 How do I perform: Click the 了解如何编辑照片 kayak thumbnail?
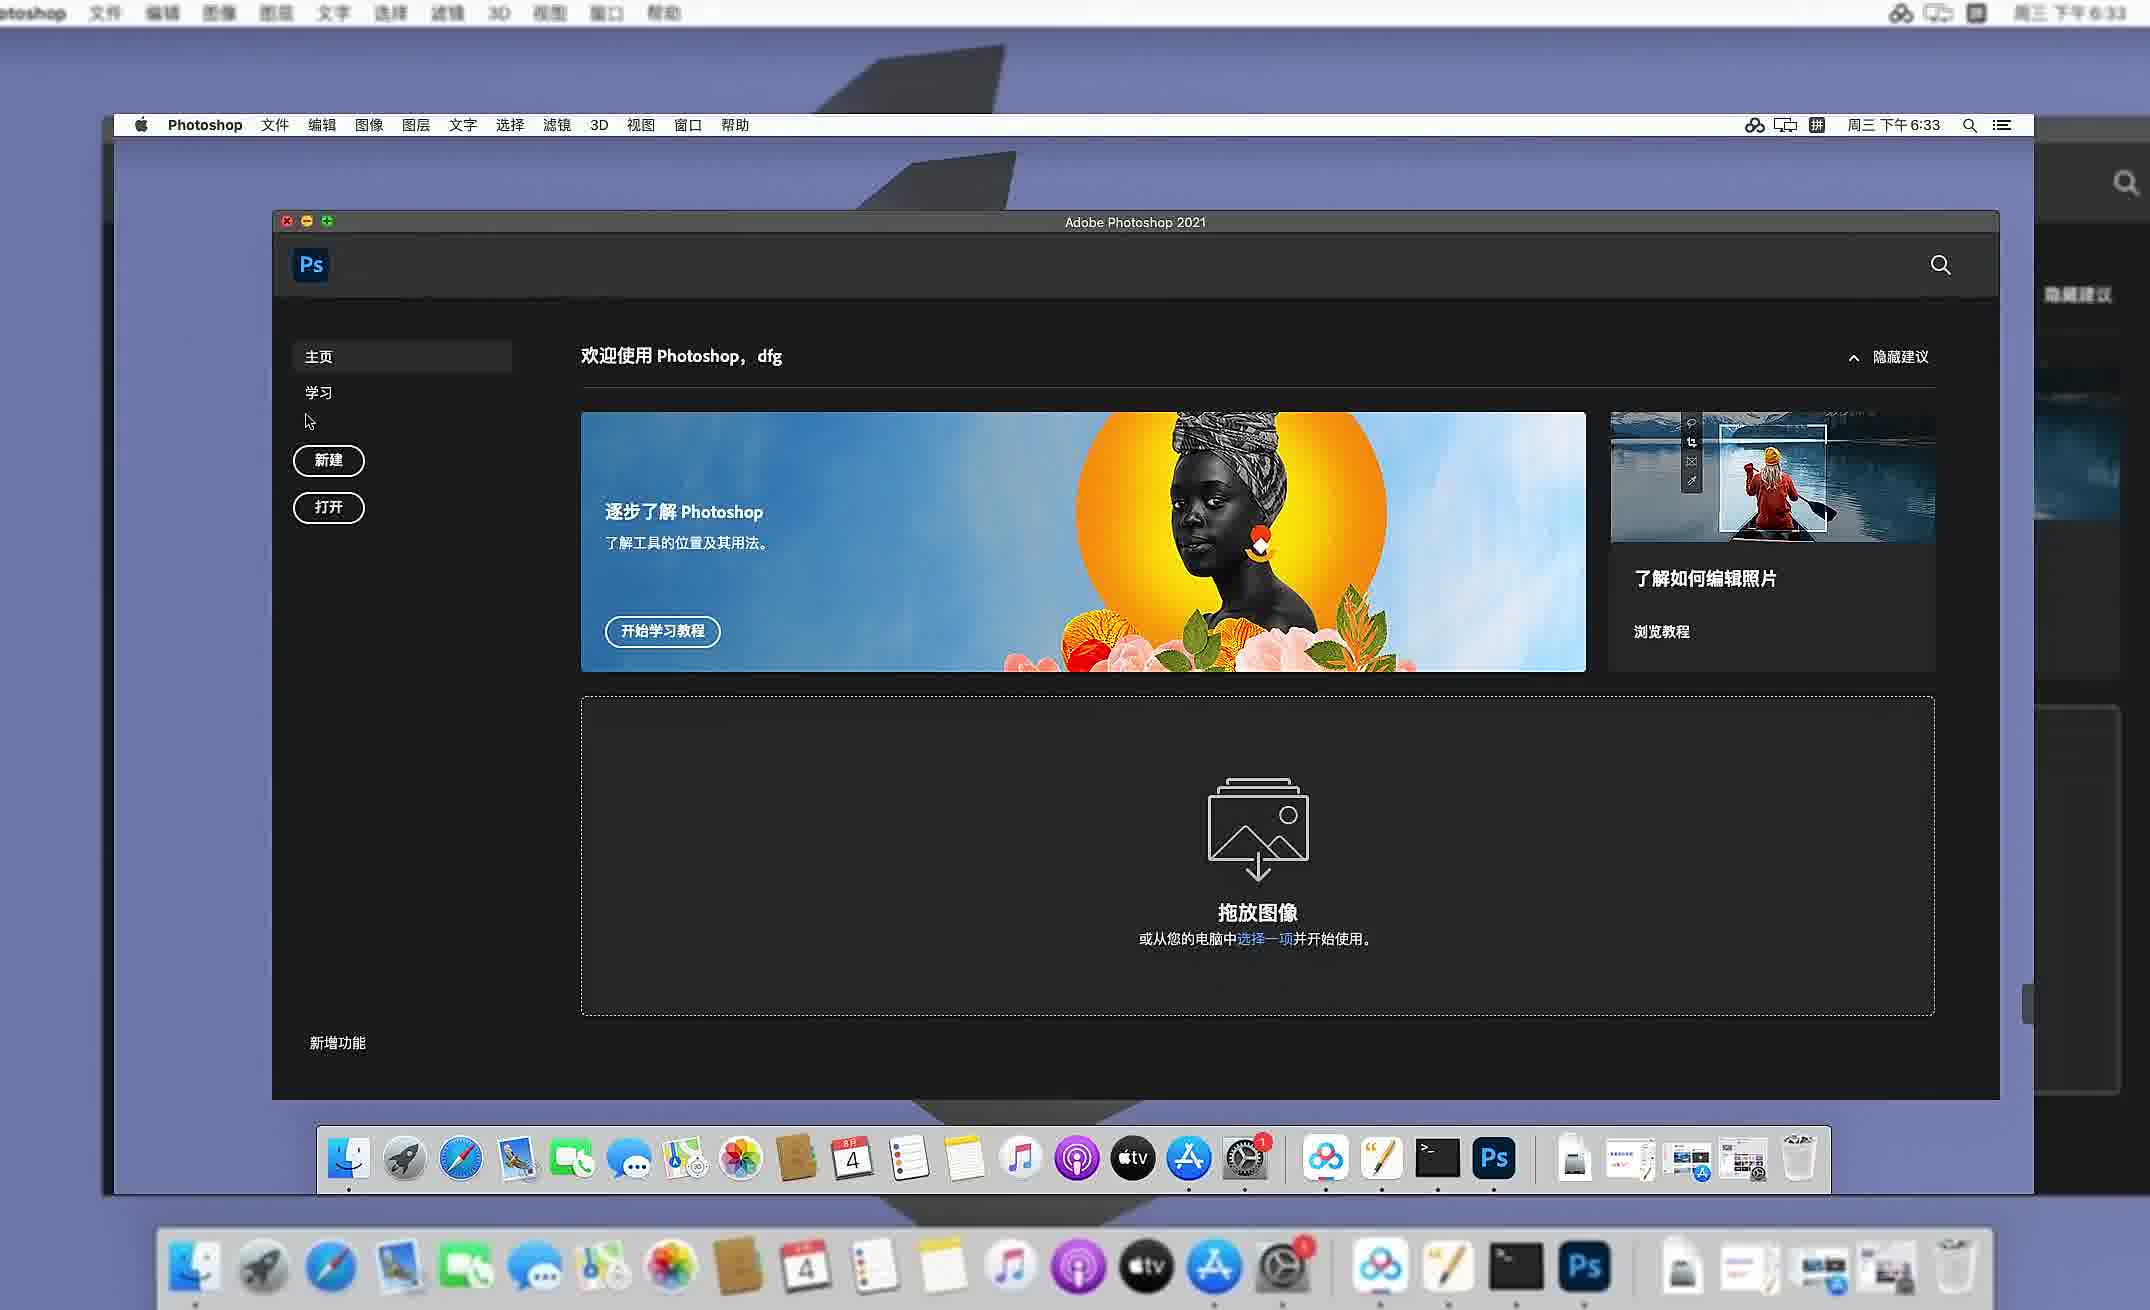point(1772,477)
